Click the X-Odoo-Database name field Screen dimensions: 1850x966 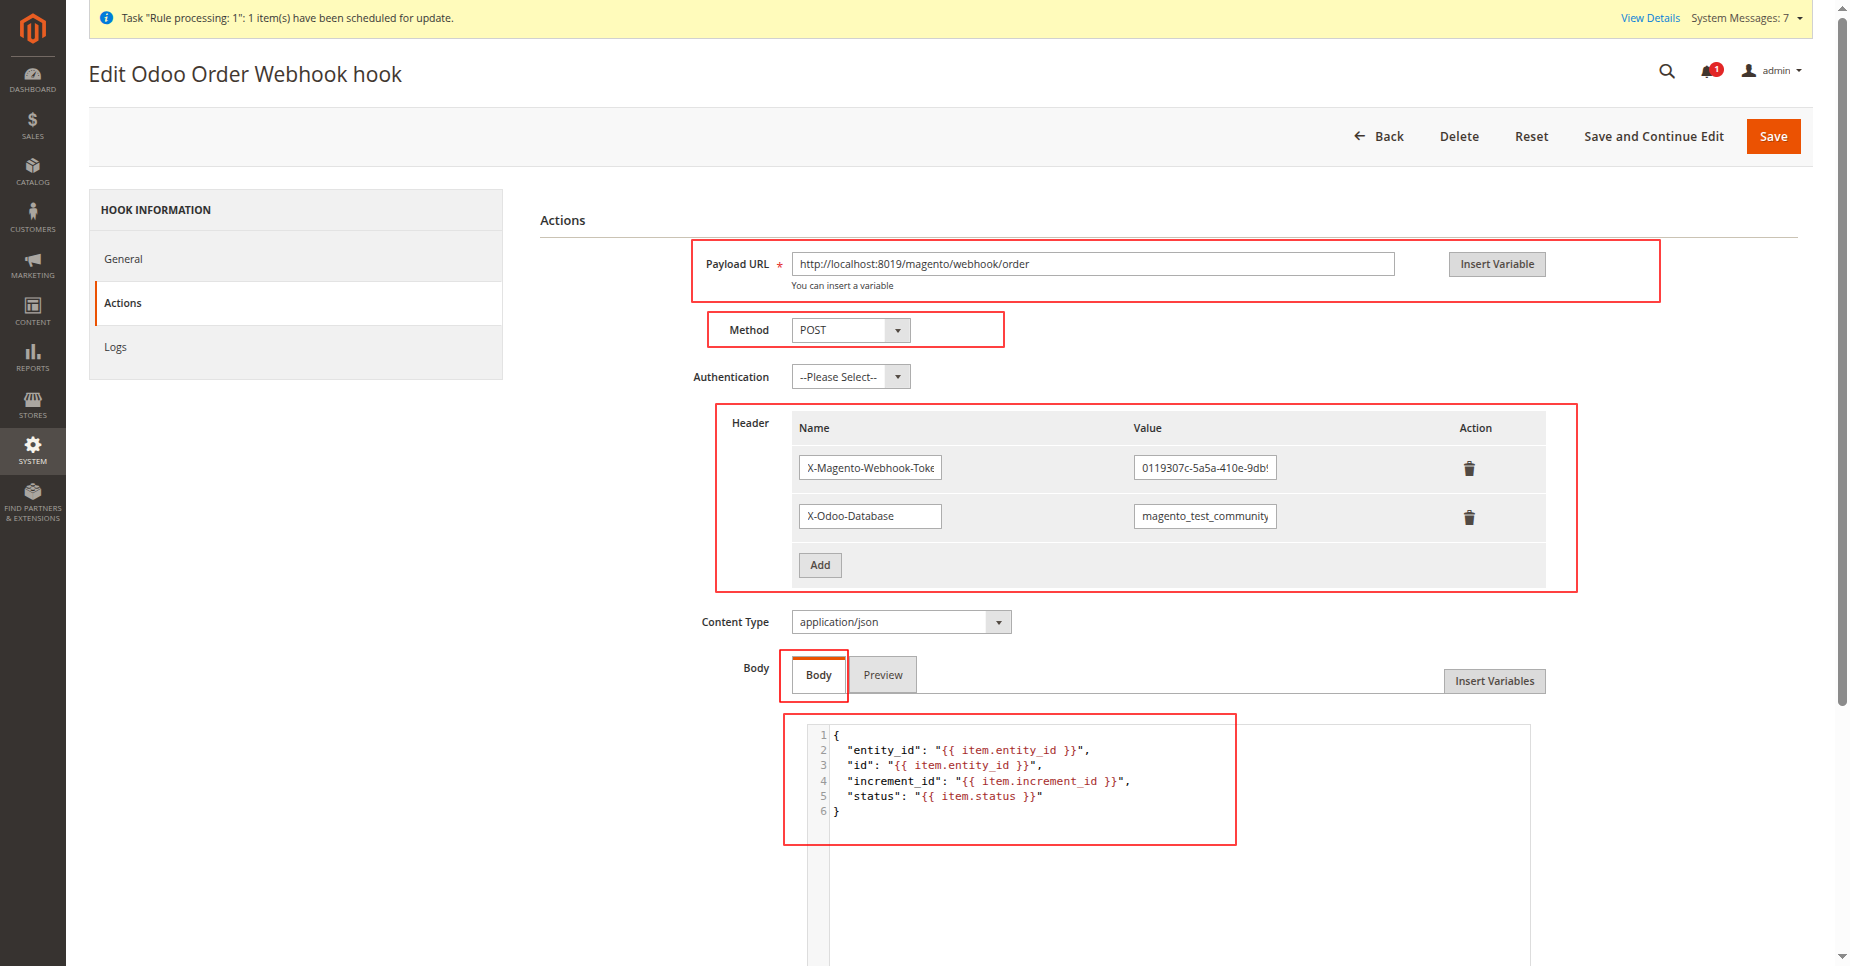[870, 516]
